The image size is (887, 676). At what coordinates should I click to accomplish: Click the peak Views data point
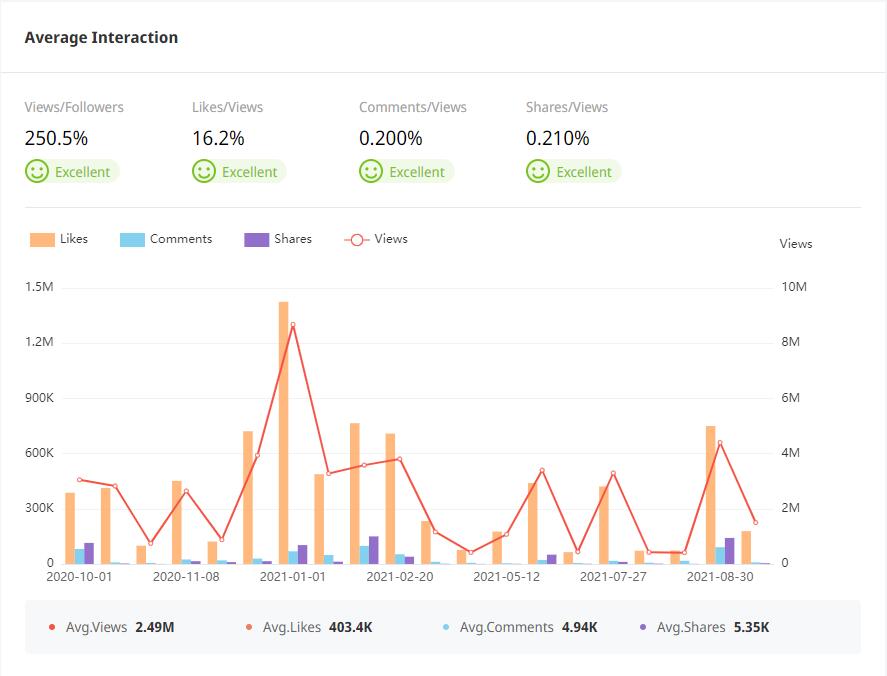pos(293,325)
